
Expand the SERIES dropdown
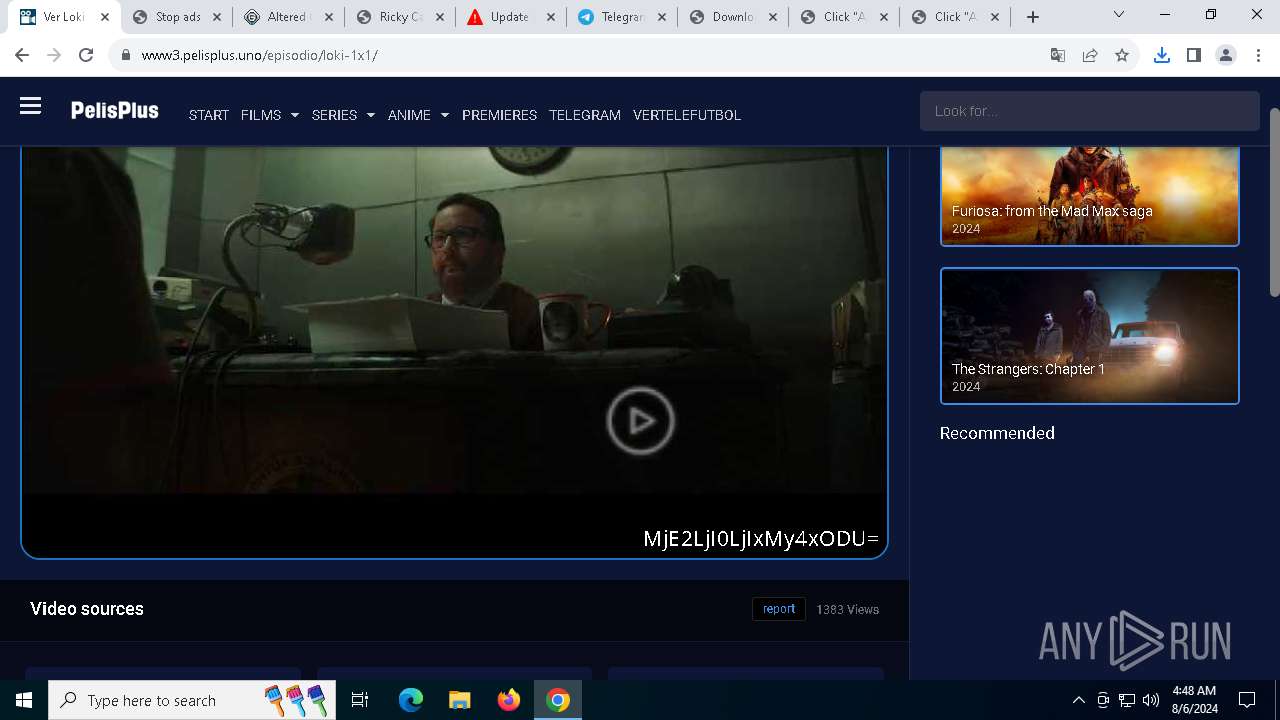[x=343, y=115]
